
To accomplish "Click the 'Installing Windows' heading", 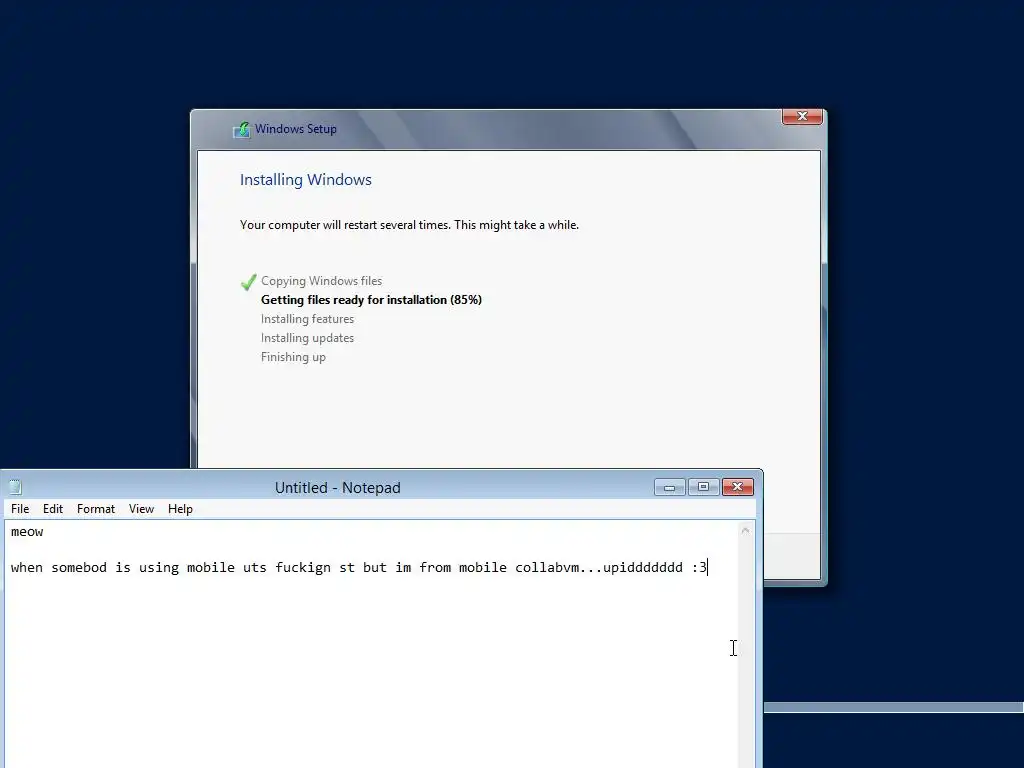I will pos(306,180).
